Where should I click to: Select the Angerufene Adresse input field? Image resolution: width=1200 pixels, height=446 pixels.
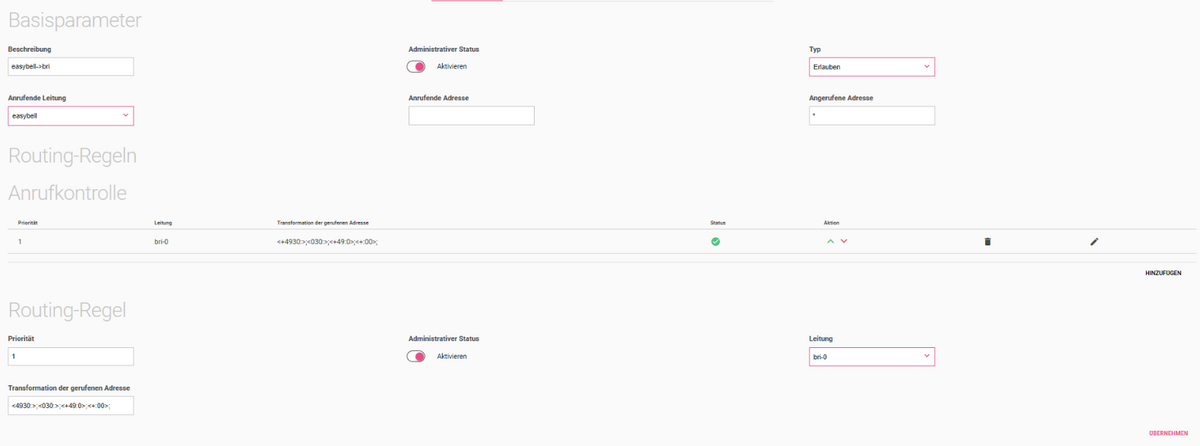click(871, 116)
